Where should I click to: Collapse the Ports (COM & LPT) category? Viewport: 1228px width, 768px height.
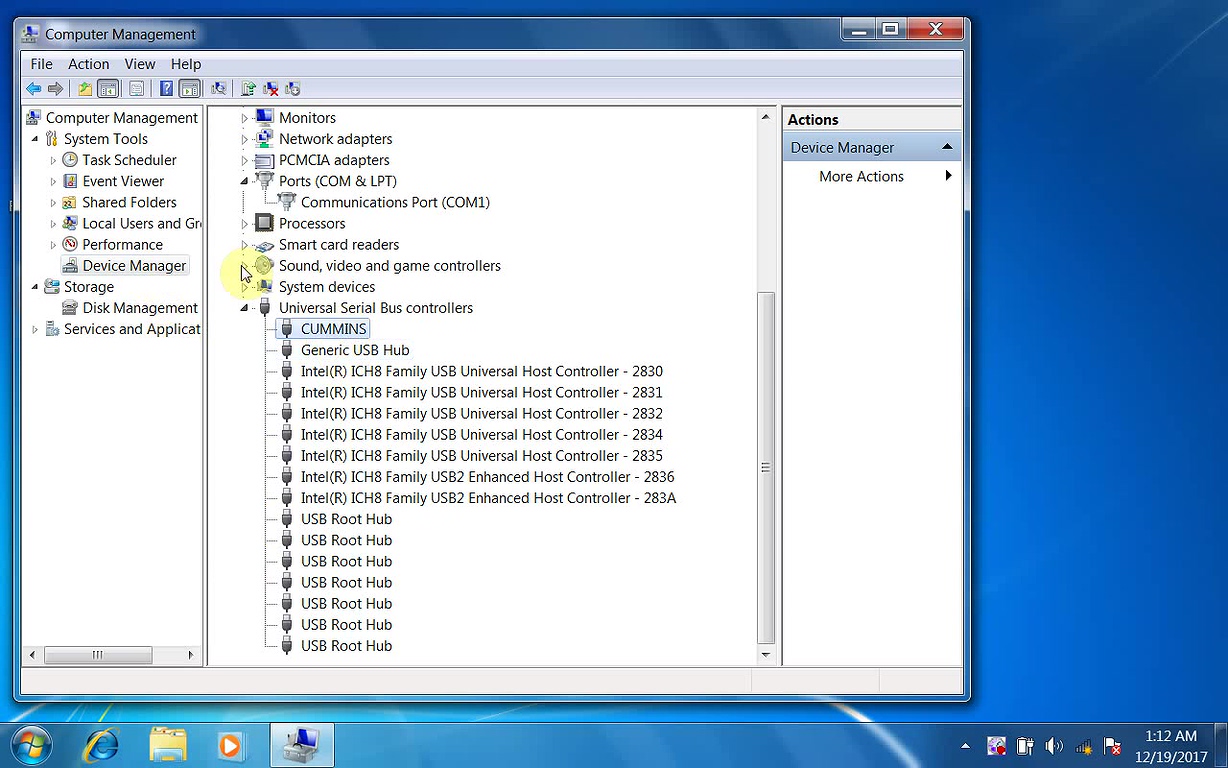244,181
